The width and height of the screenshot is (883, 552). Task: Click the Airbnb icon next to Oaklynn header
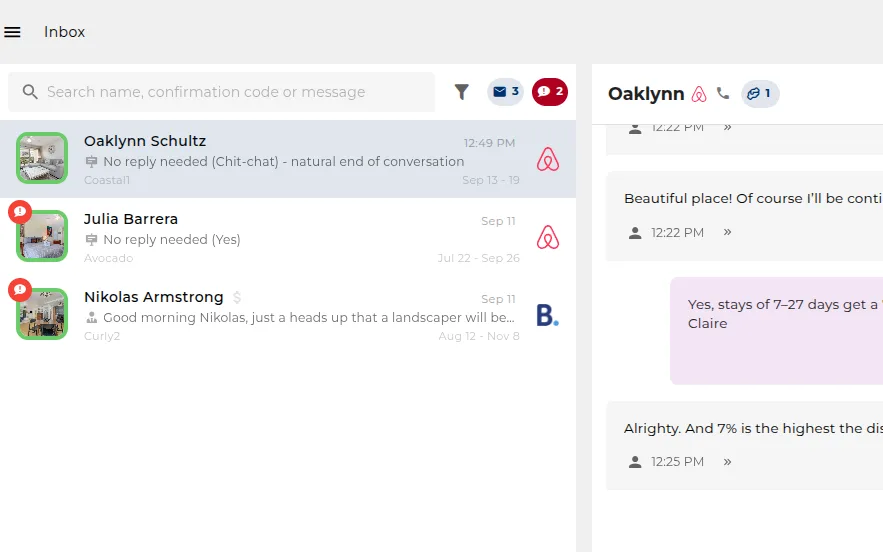[x=699, y=94]
